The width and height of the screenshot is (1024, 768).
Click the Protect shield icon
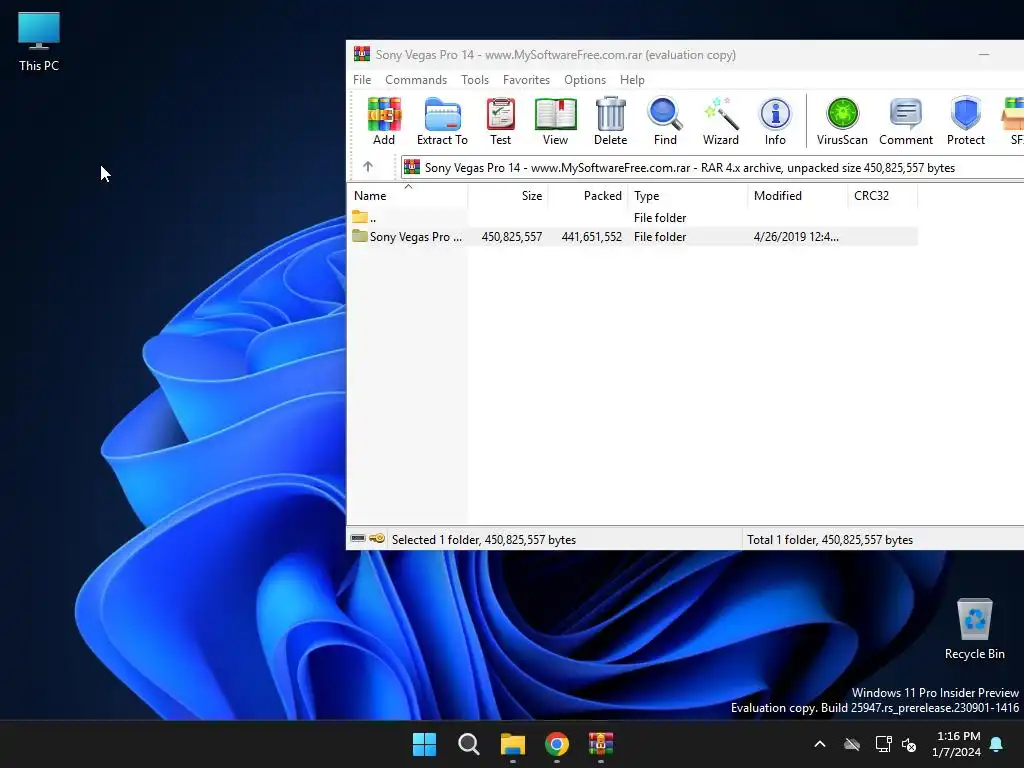pos(966,121)
